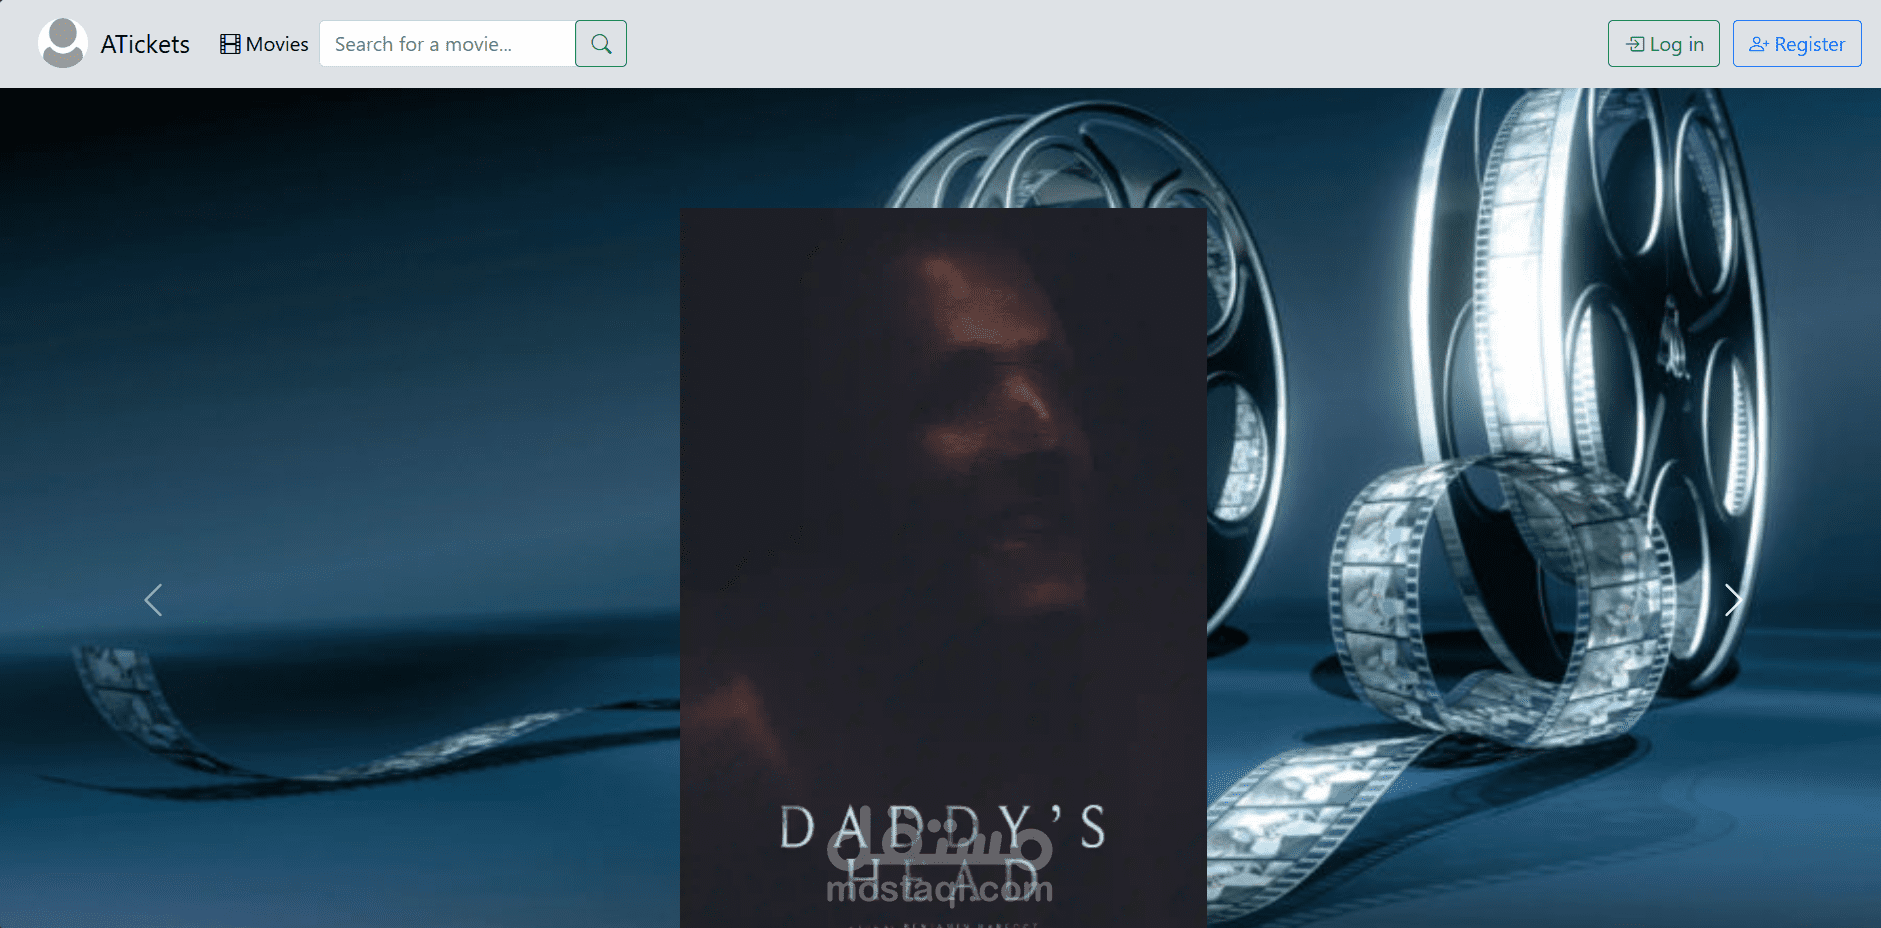Show previous carousel slide arrow
The height and width of the screenshot is (928, 1881).
point(153,600)
